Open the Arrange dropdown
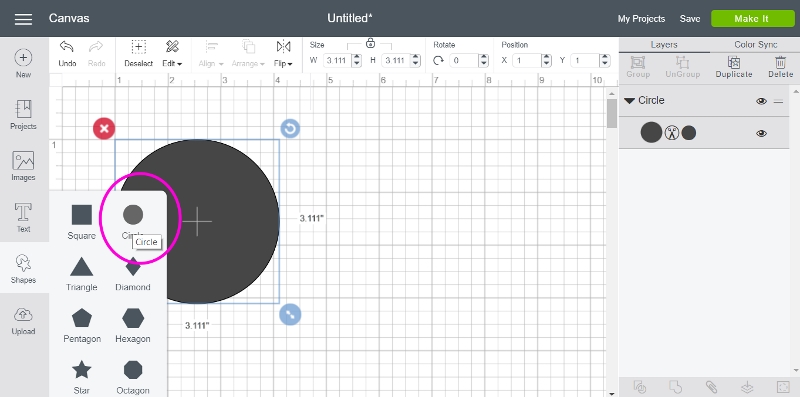Image resolution: width=800 pixels, height=397 pixels. point(248,53)
